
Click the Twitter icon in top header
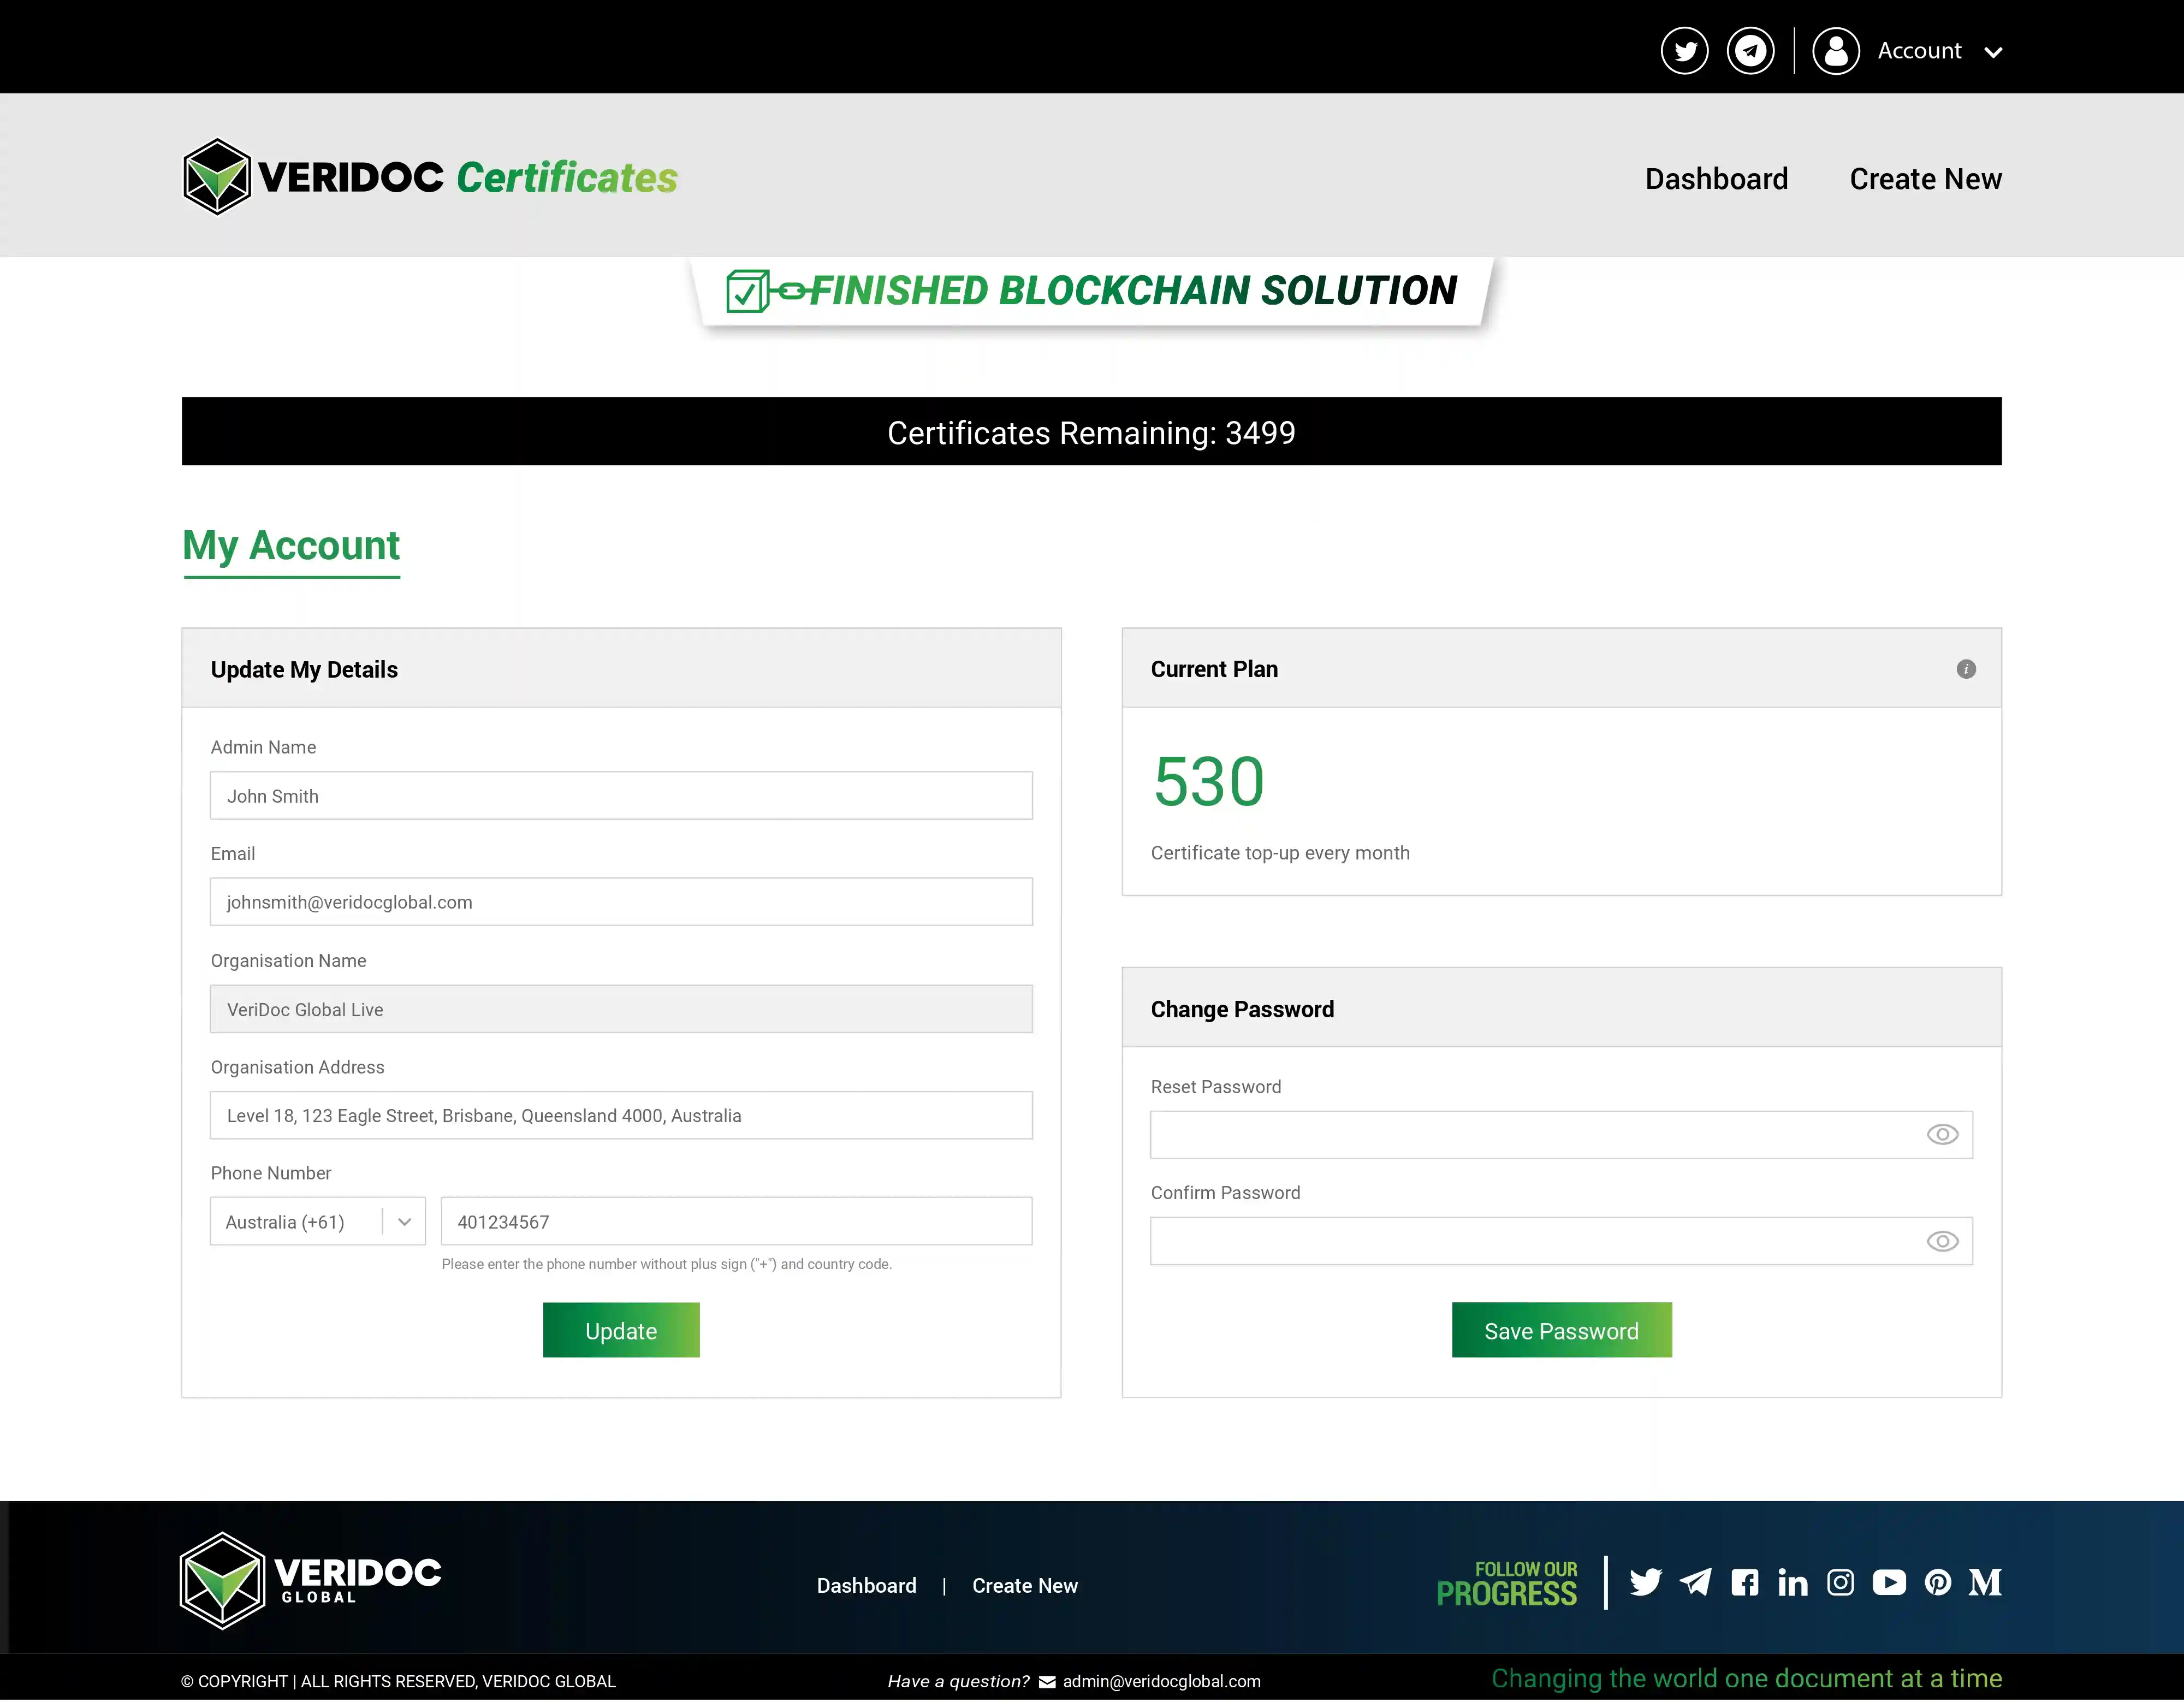(1685, 51)
